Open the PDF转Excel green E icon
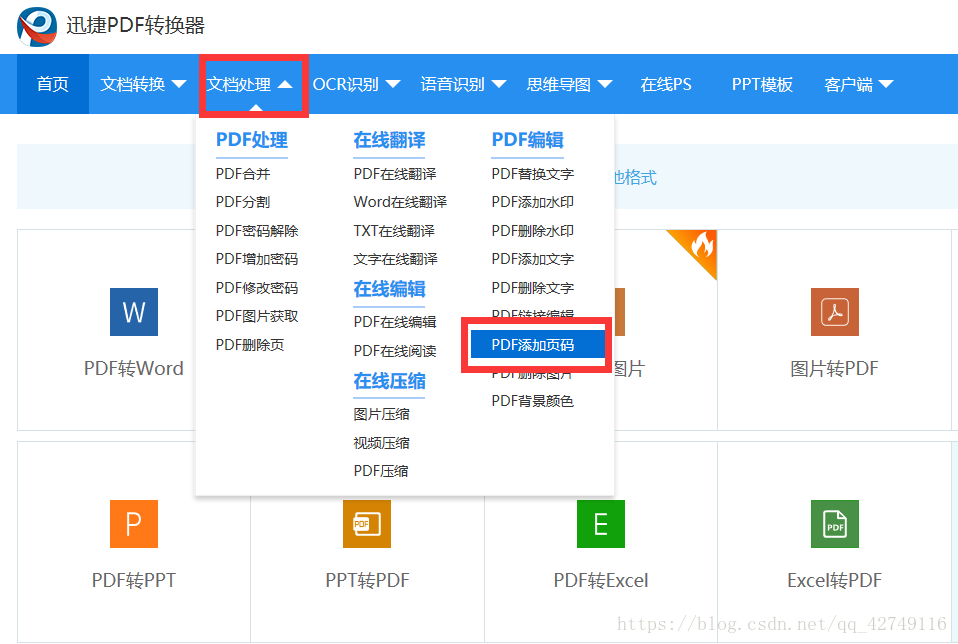Screen dimensions: 958x644 [x=601, y=524]
